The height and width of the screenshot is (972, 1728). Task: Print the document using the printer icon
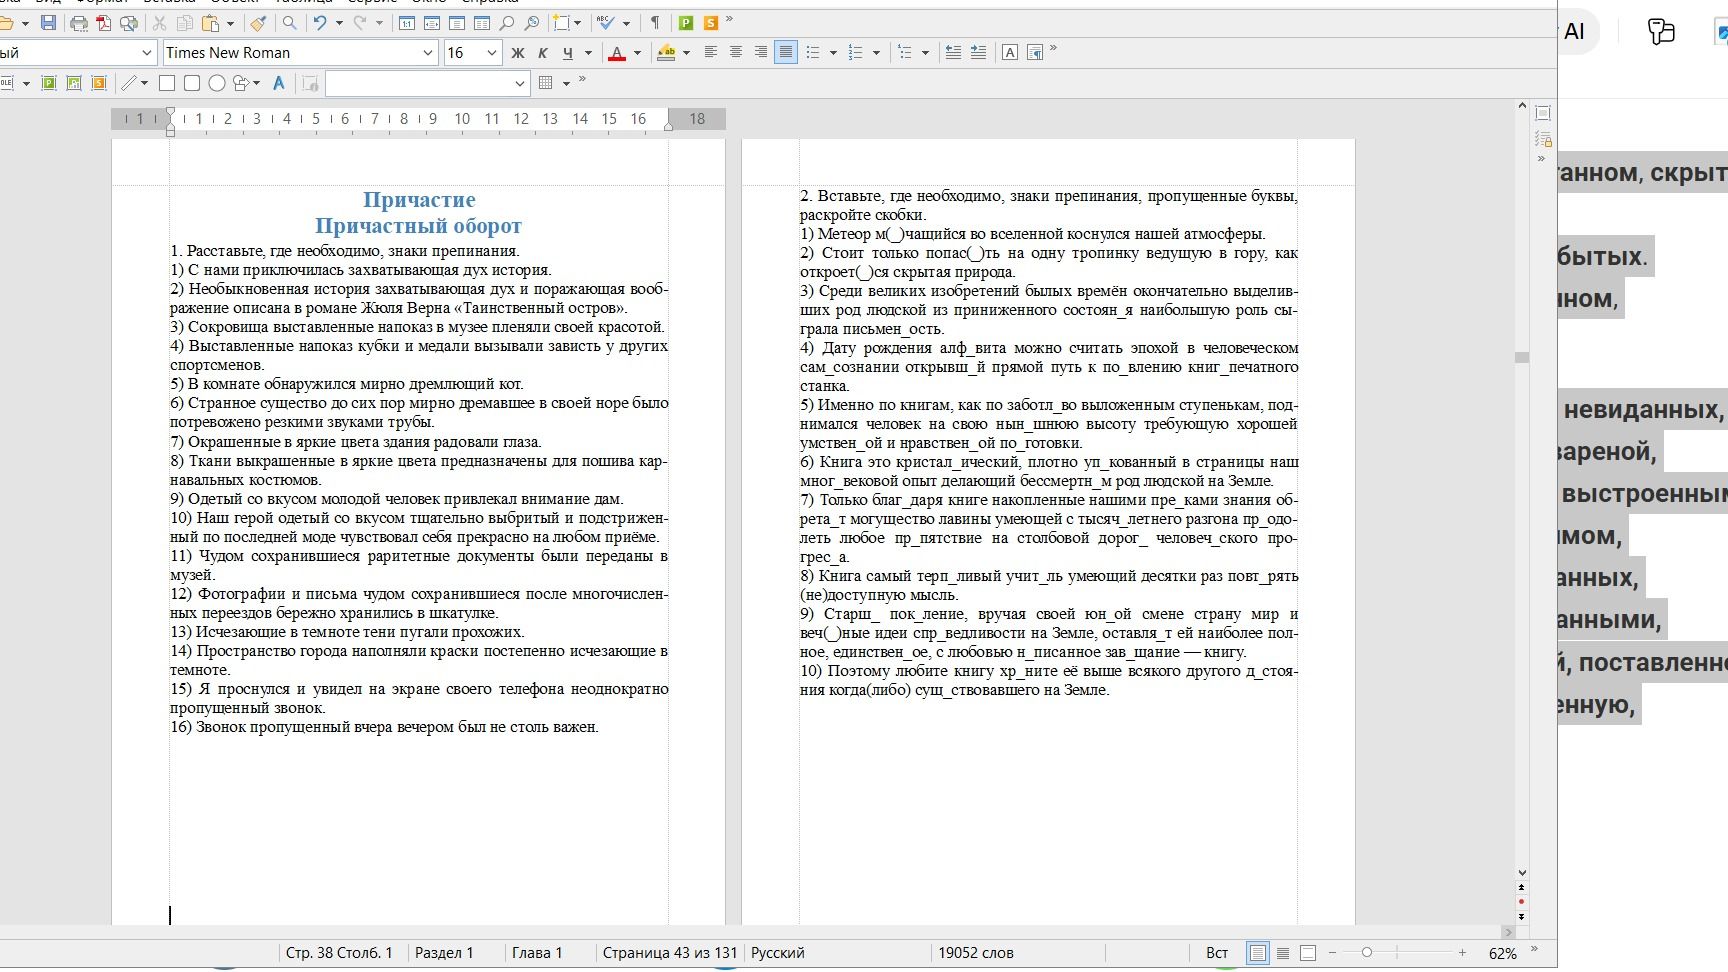(79, 23)
